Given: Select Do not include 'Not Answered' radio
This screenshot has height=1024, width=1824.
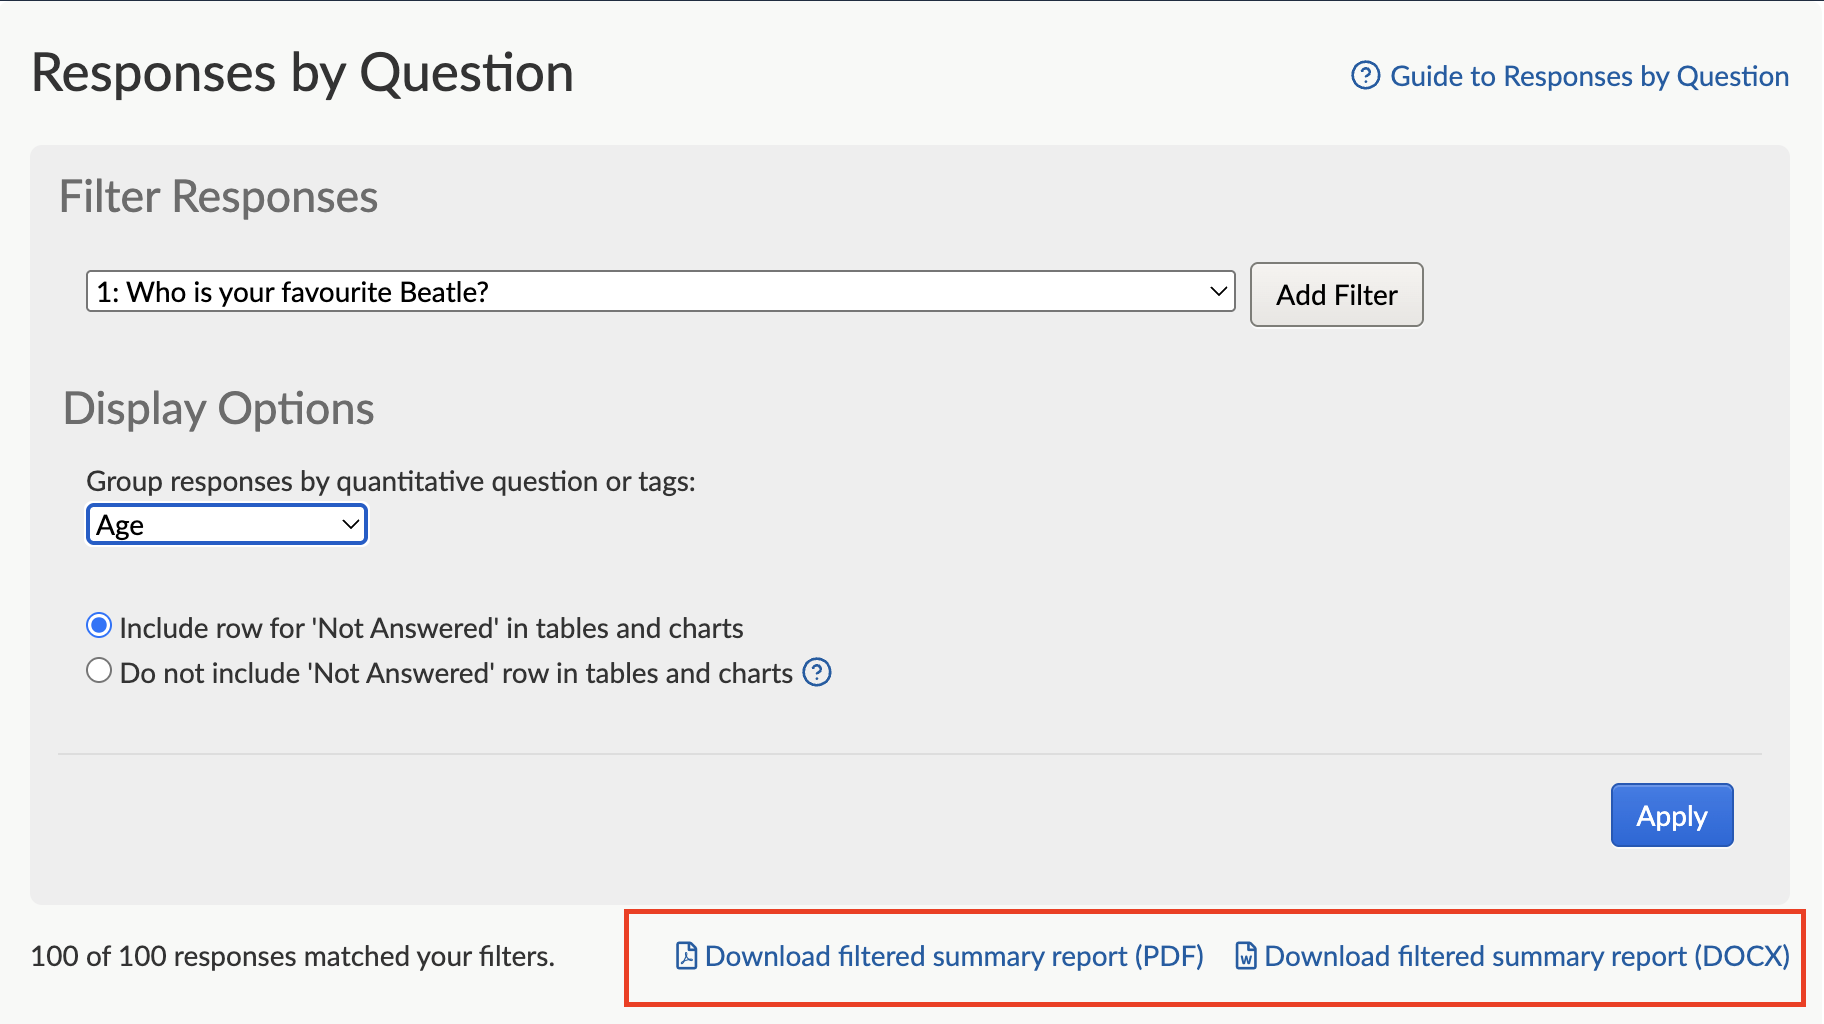Looking at the screenshot, I should click(98, 670).
